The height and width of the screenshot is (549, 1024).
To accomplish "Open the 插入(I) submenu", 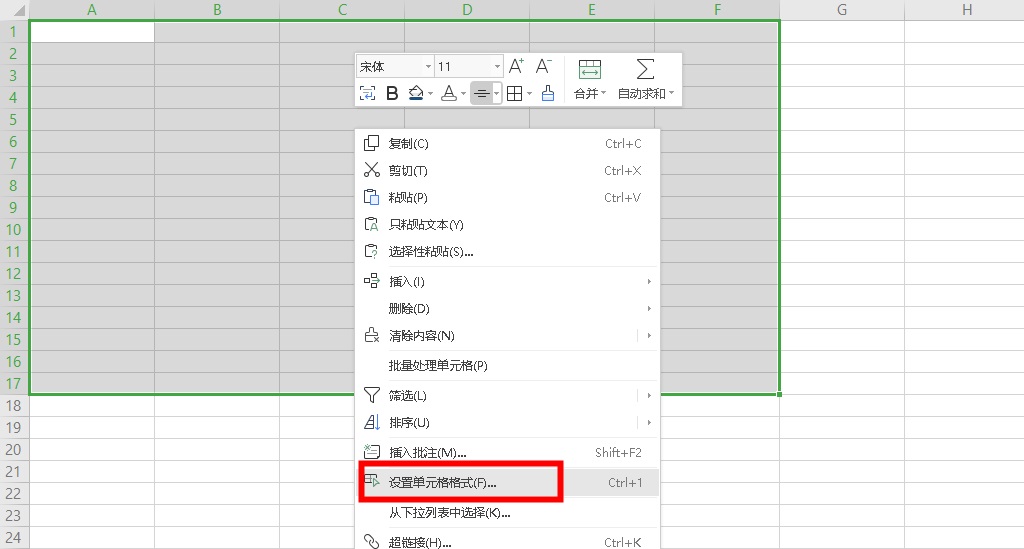I will (507, 281).
